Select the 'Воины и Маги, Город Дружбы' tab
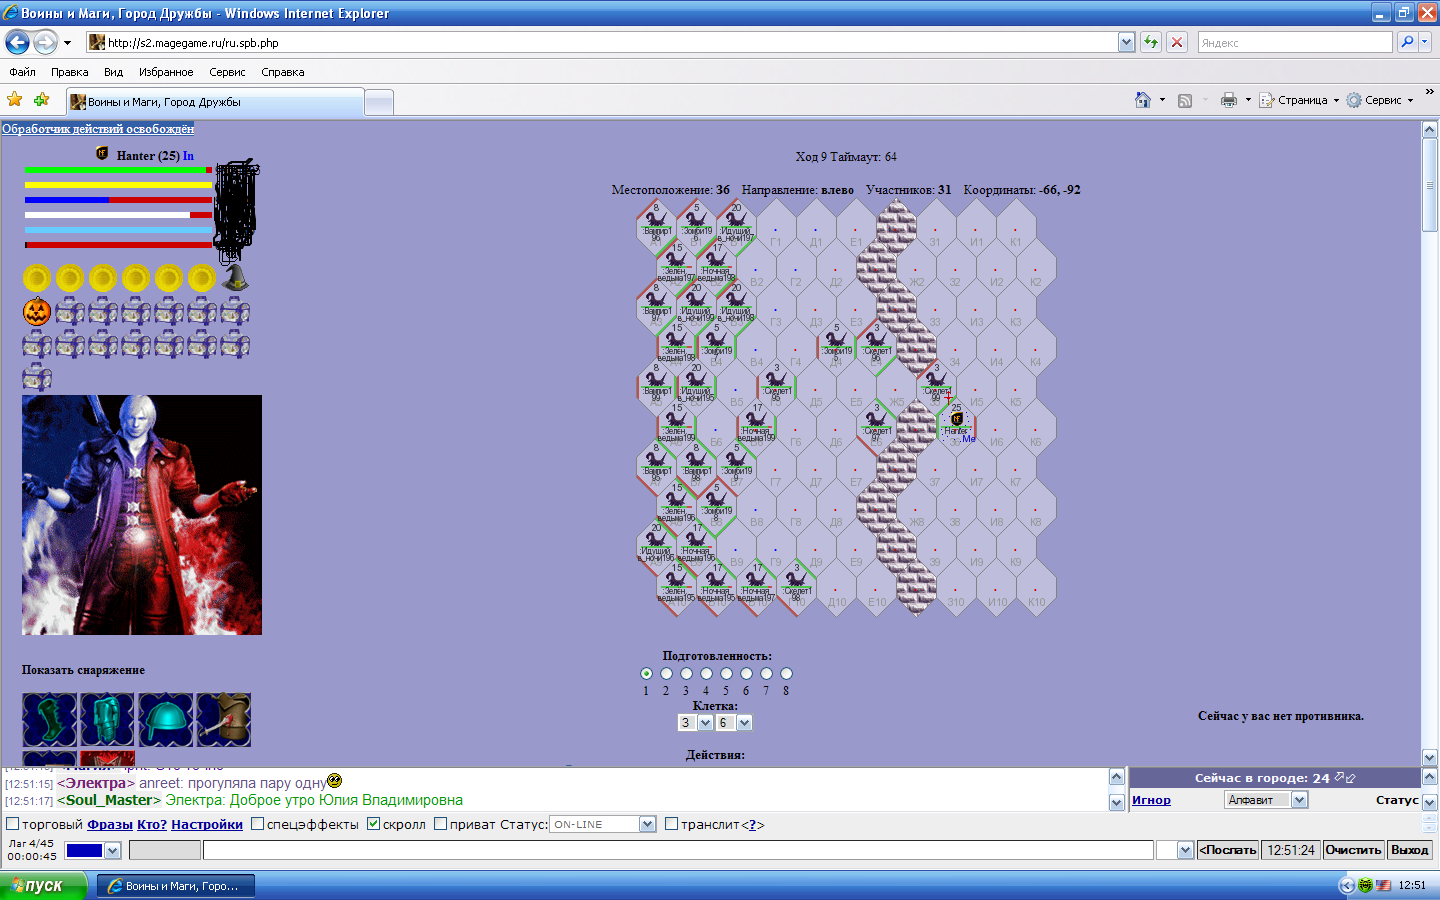 pyautogui.click(x=215, y=102)
